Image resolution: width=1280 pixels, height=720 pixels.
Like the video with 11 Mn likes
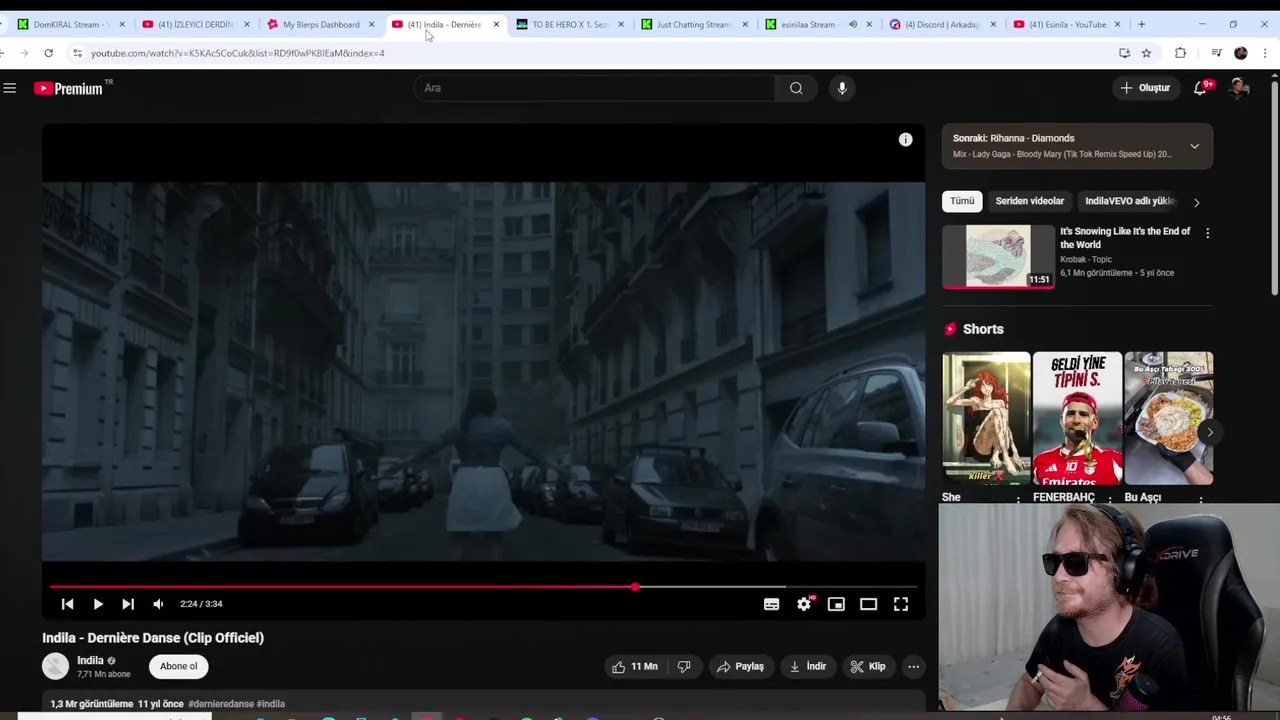point(635,667)
